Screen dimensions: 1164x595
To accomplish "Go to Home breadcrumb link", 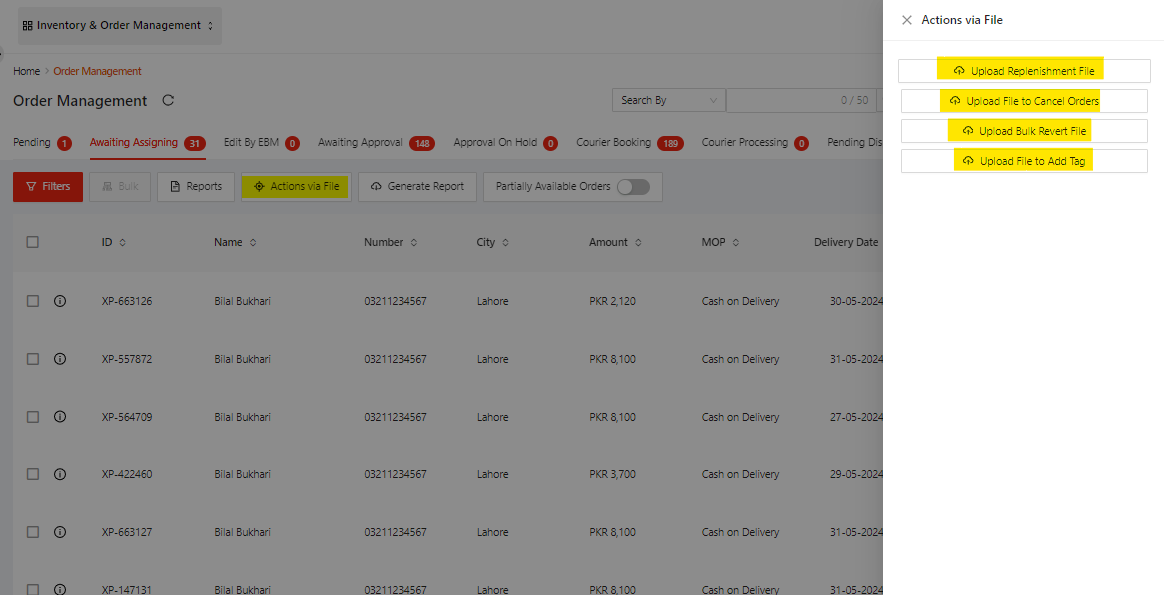I will click(26, 71).
